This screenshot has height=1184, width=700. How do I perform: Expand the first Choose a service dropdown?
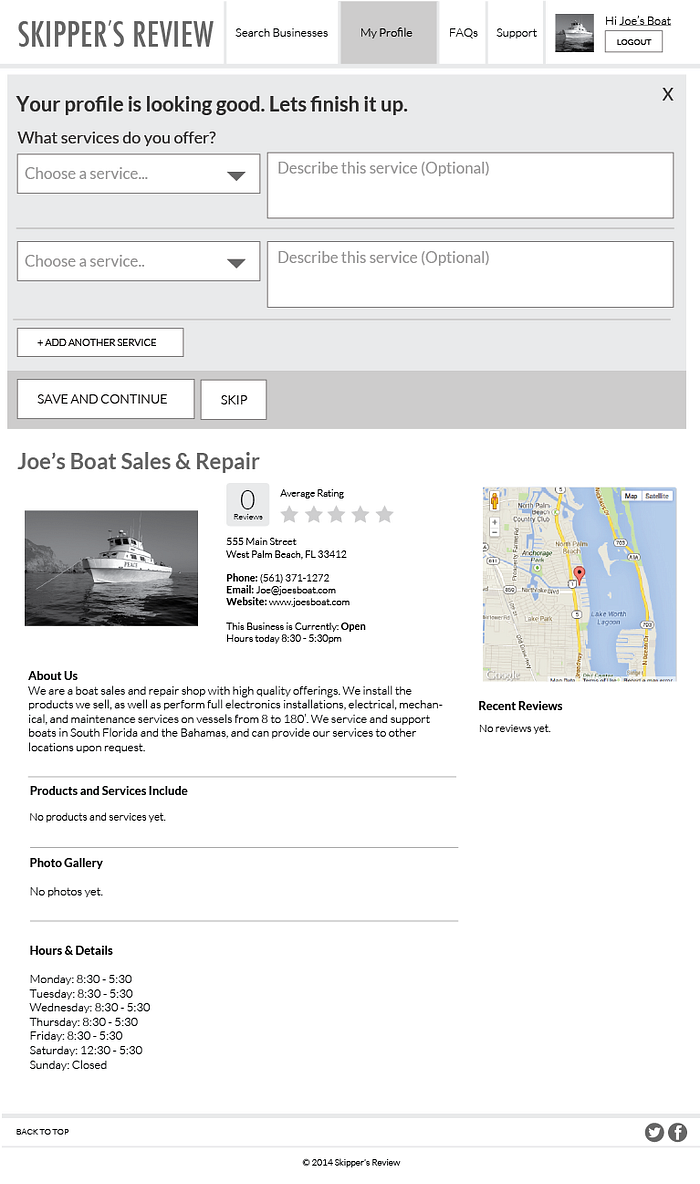(x=139, y=174)
